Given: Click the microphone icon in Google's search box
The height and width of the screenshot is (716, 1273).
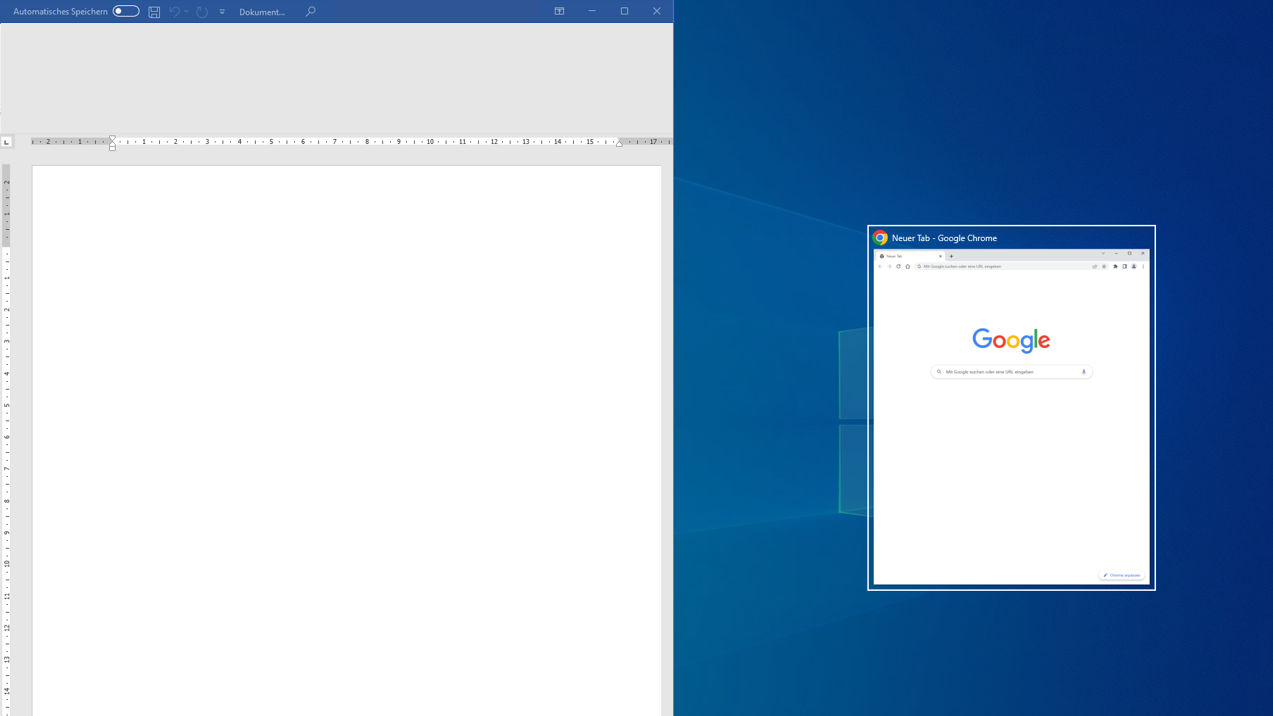Looking at the screenshot, I should [x=1083, y=371].
